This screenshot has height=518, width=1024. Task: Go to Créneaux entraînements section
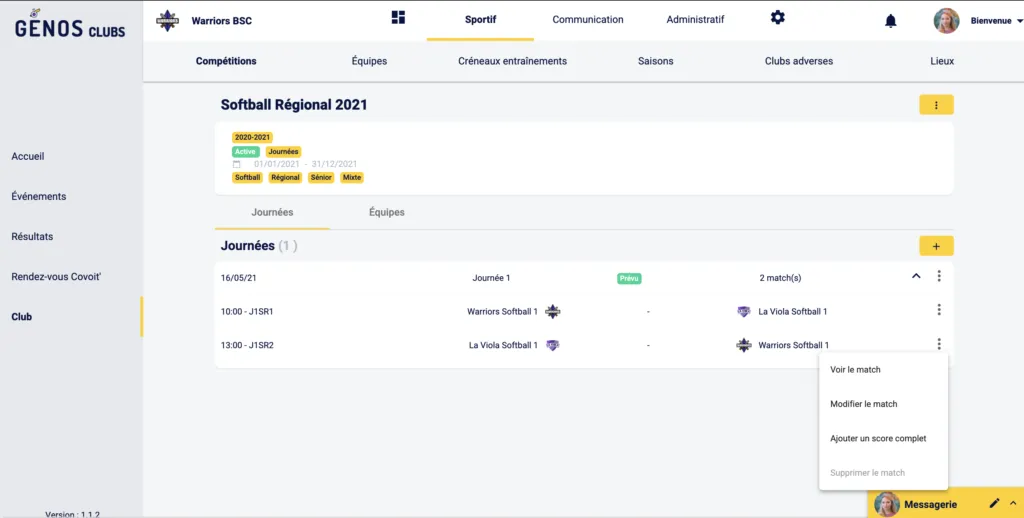[512, 61]
